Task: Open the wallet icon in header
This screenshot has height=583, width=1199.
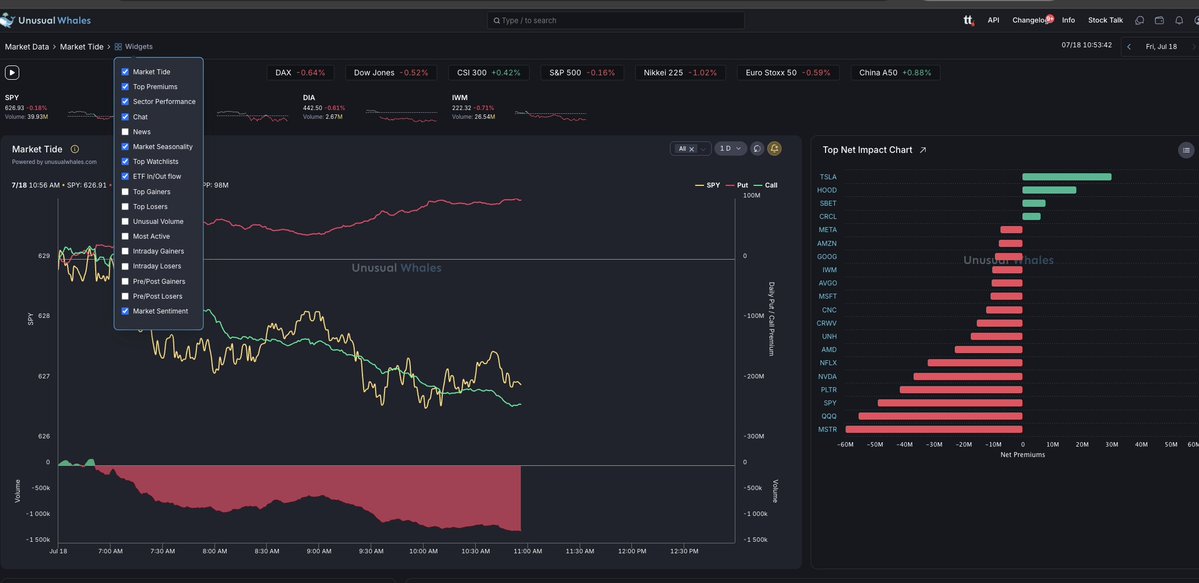Action: pos(1159,21)
